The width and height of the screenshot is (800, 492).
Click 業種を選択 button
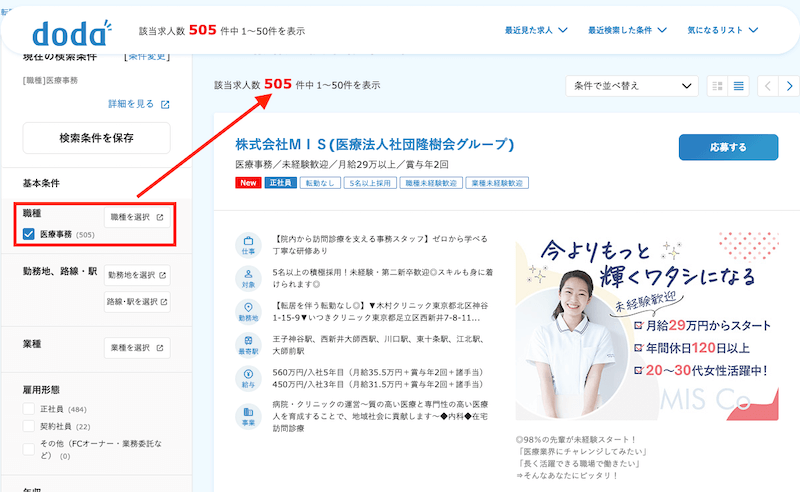[x=137, y=348]
